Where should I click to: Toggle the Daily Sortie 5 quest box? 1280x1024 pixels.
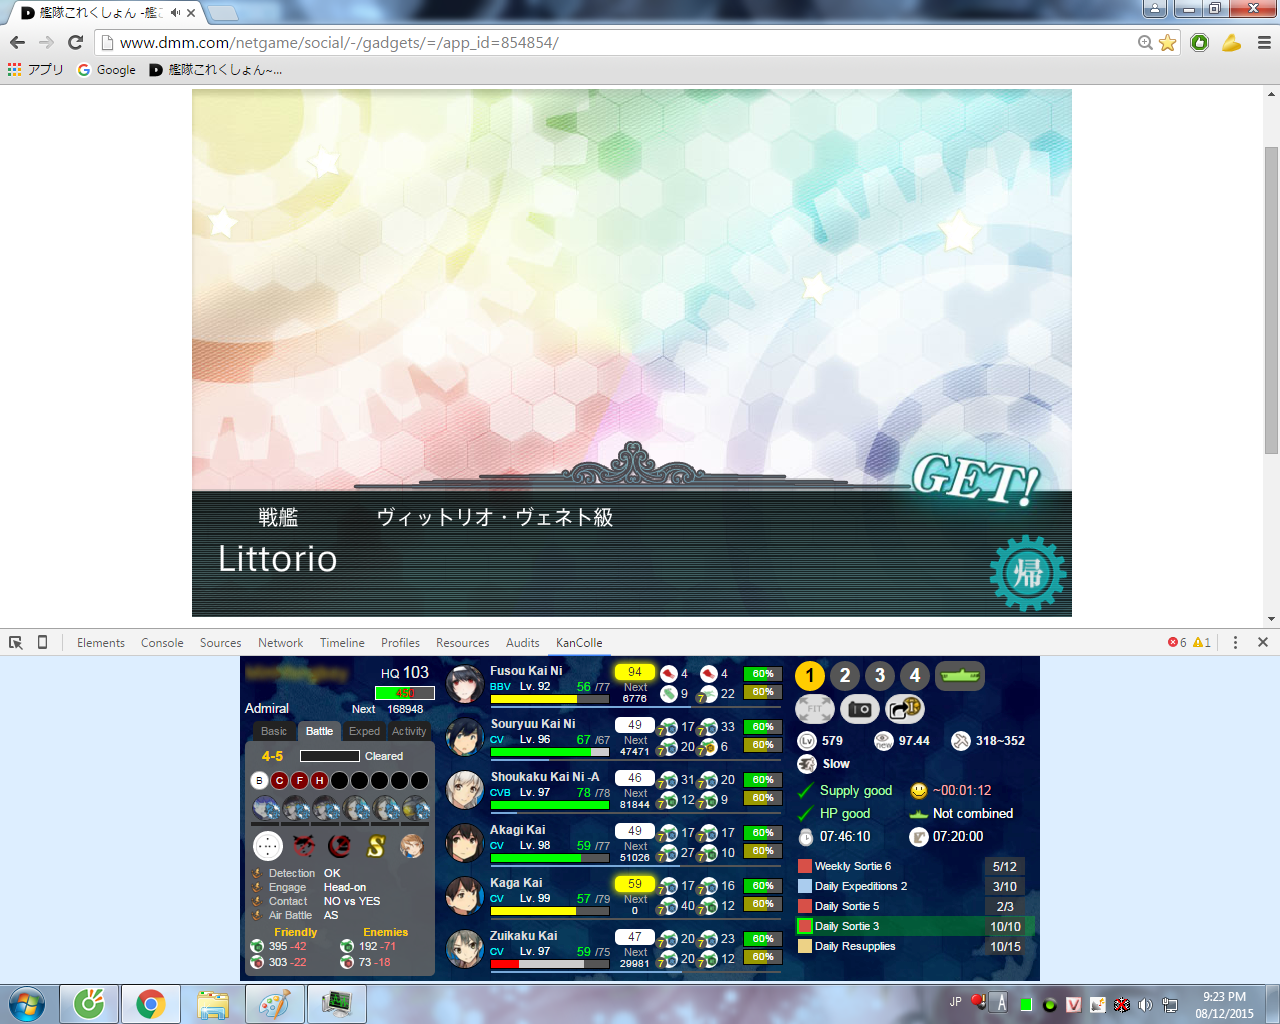805,906
